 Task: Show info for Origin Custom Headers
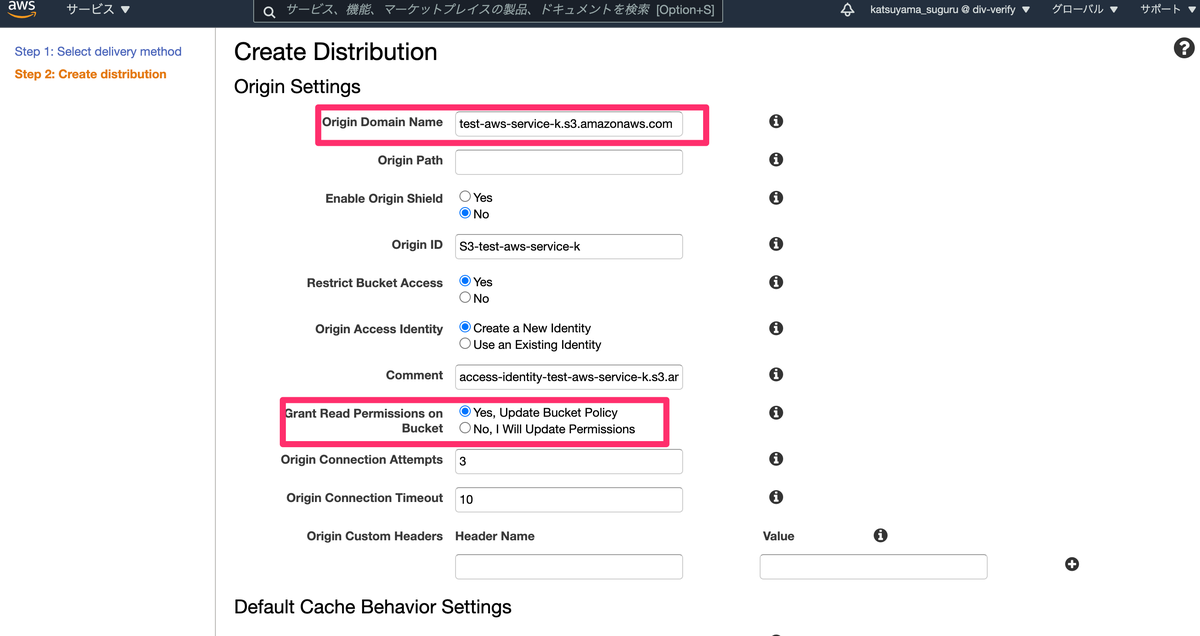click(x=880, y=535)
